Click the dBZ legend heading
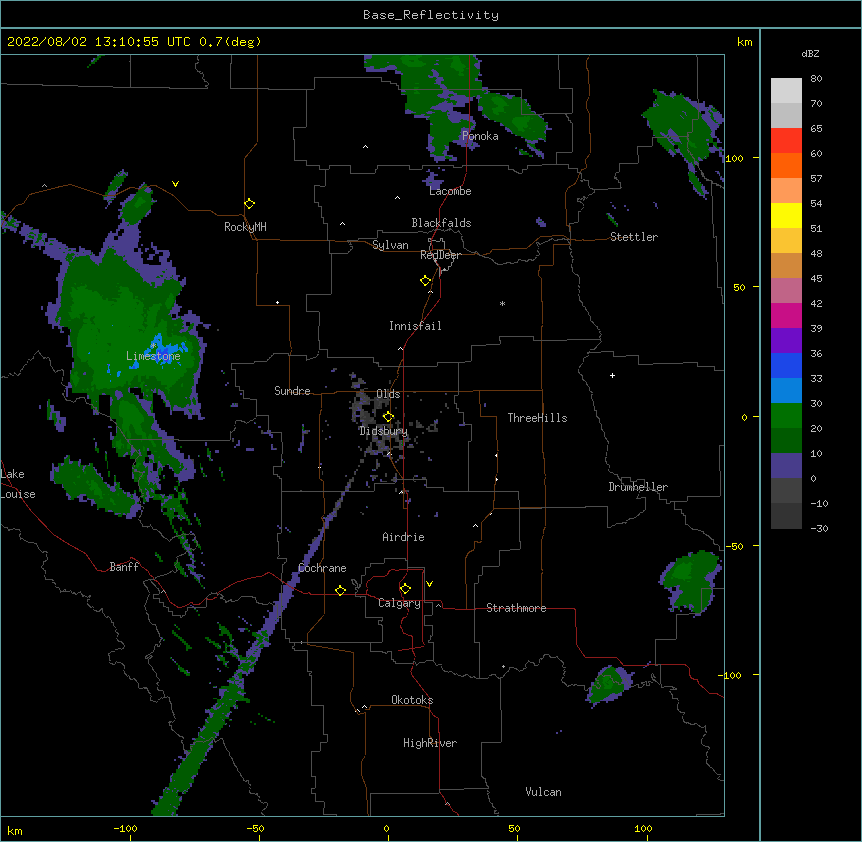862x842 pixels. click(810, 53)
